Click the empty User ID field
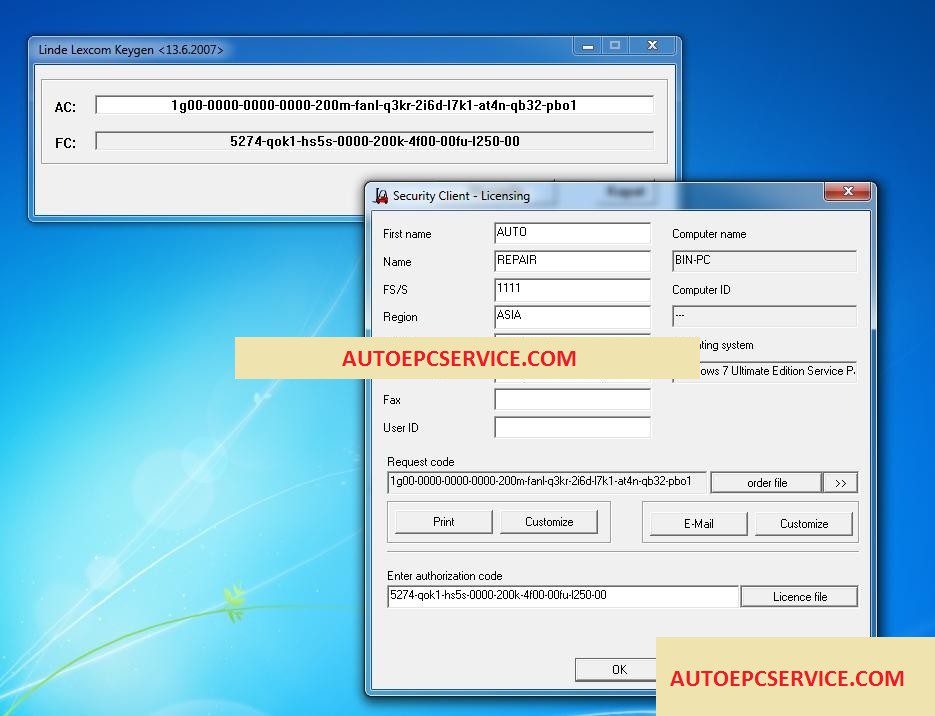 tap(572, 427)
